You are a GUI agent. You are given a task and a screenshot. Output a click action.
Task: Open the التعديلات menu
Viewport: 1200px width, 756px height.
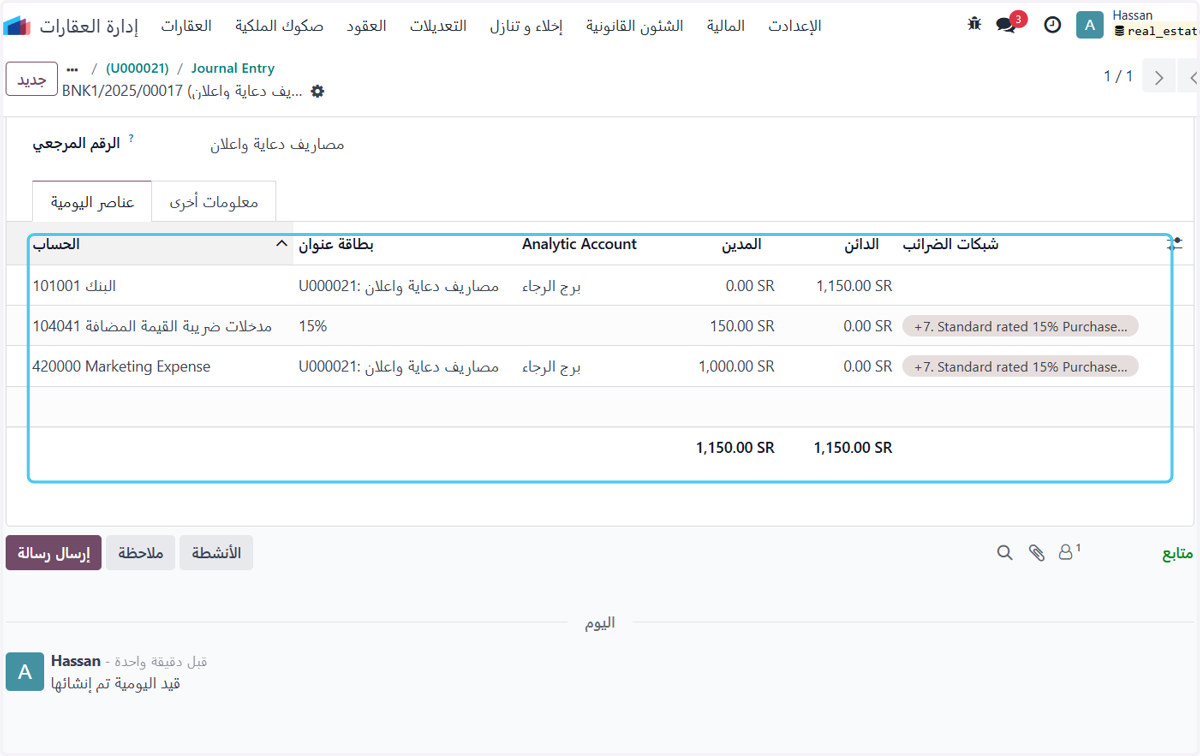coord(438,26)
